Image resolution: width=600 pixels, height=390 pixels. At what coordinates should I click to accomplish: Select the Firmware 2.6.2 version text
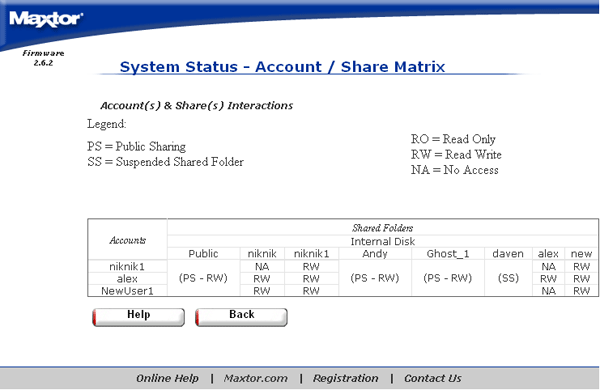click(x=43, y=58)
